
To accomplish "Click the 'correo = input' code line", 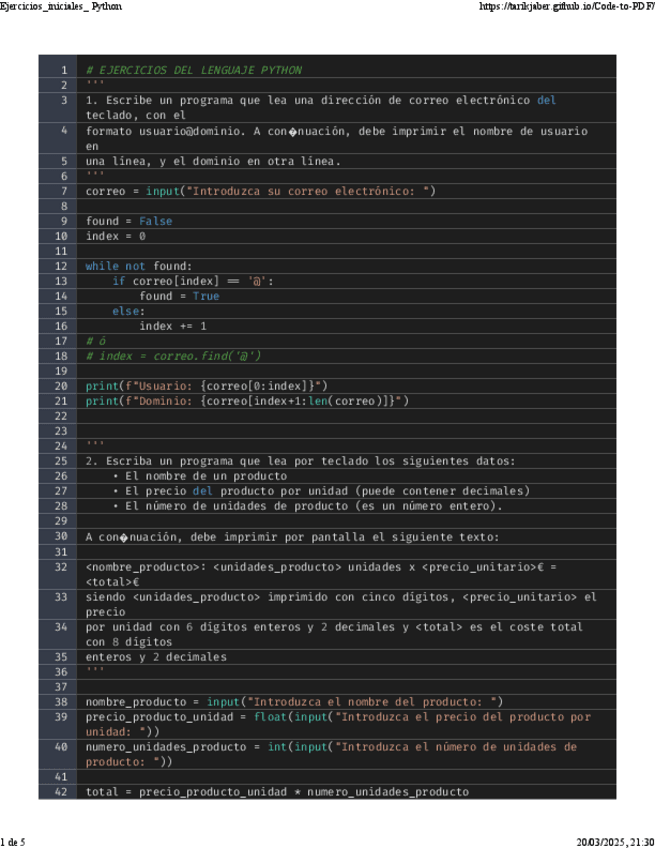I will click(x=260, y=190).
